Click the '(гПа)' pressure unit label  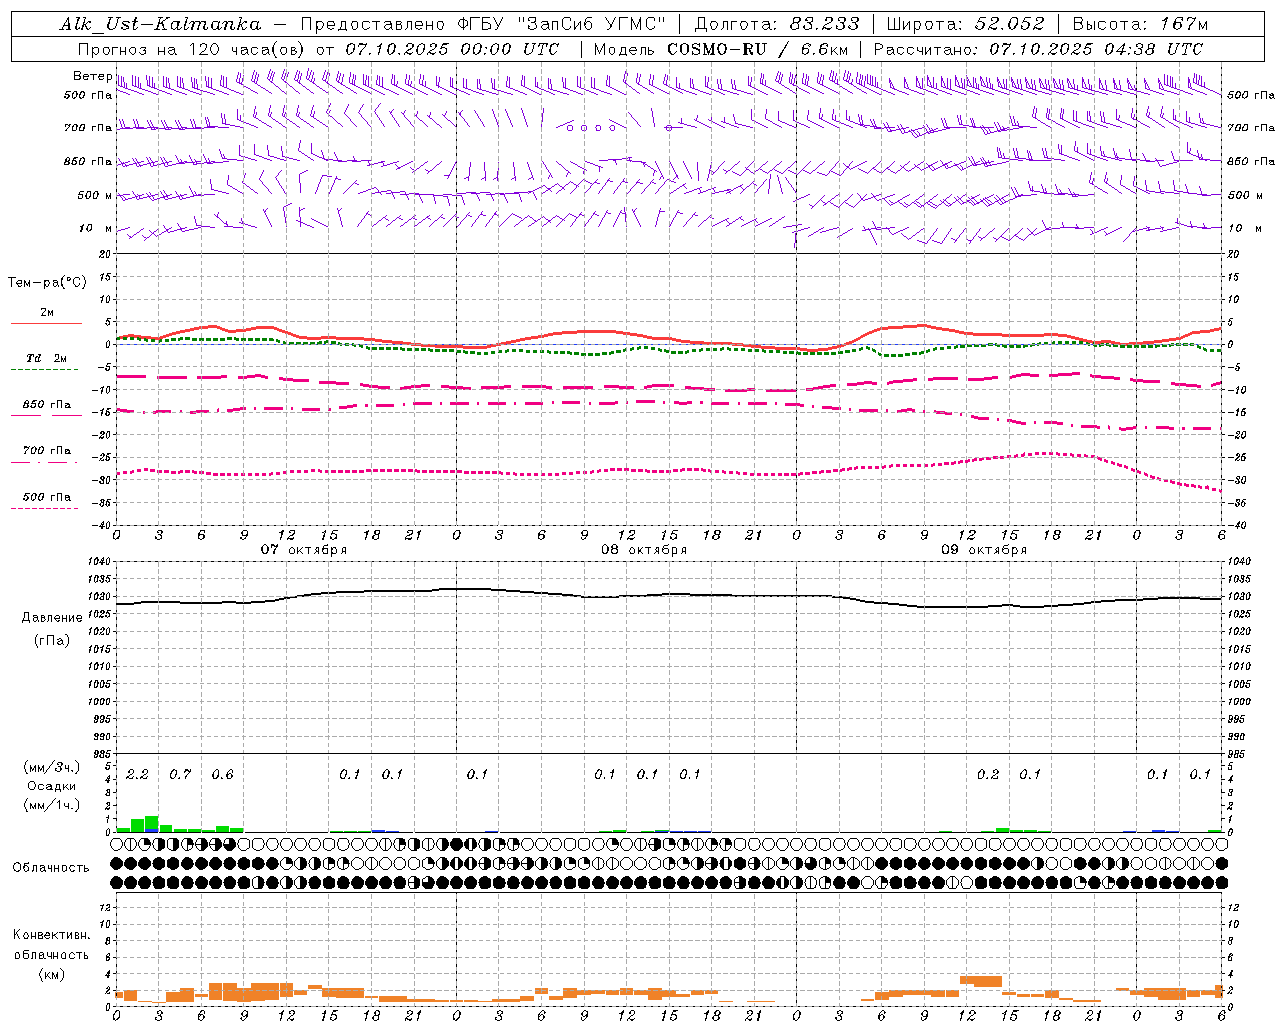click(52, 641)
